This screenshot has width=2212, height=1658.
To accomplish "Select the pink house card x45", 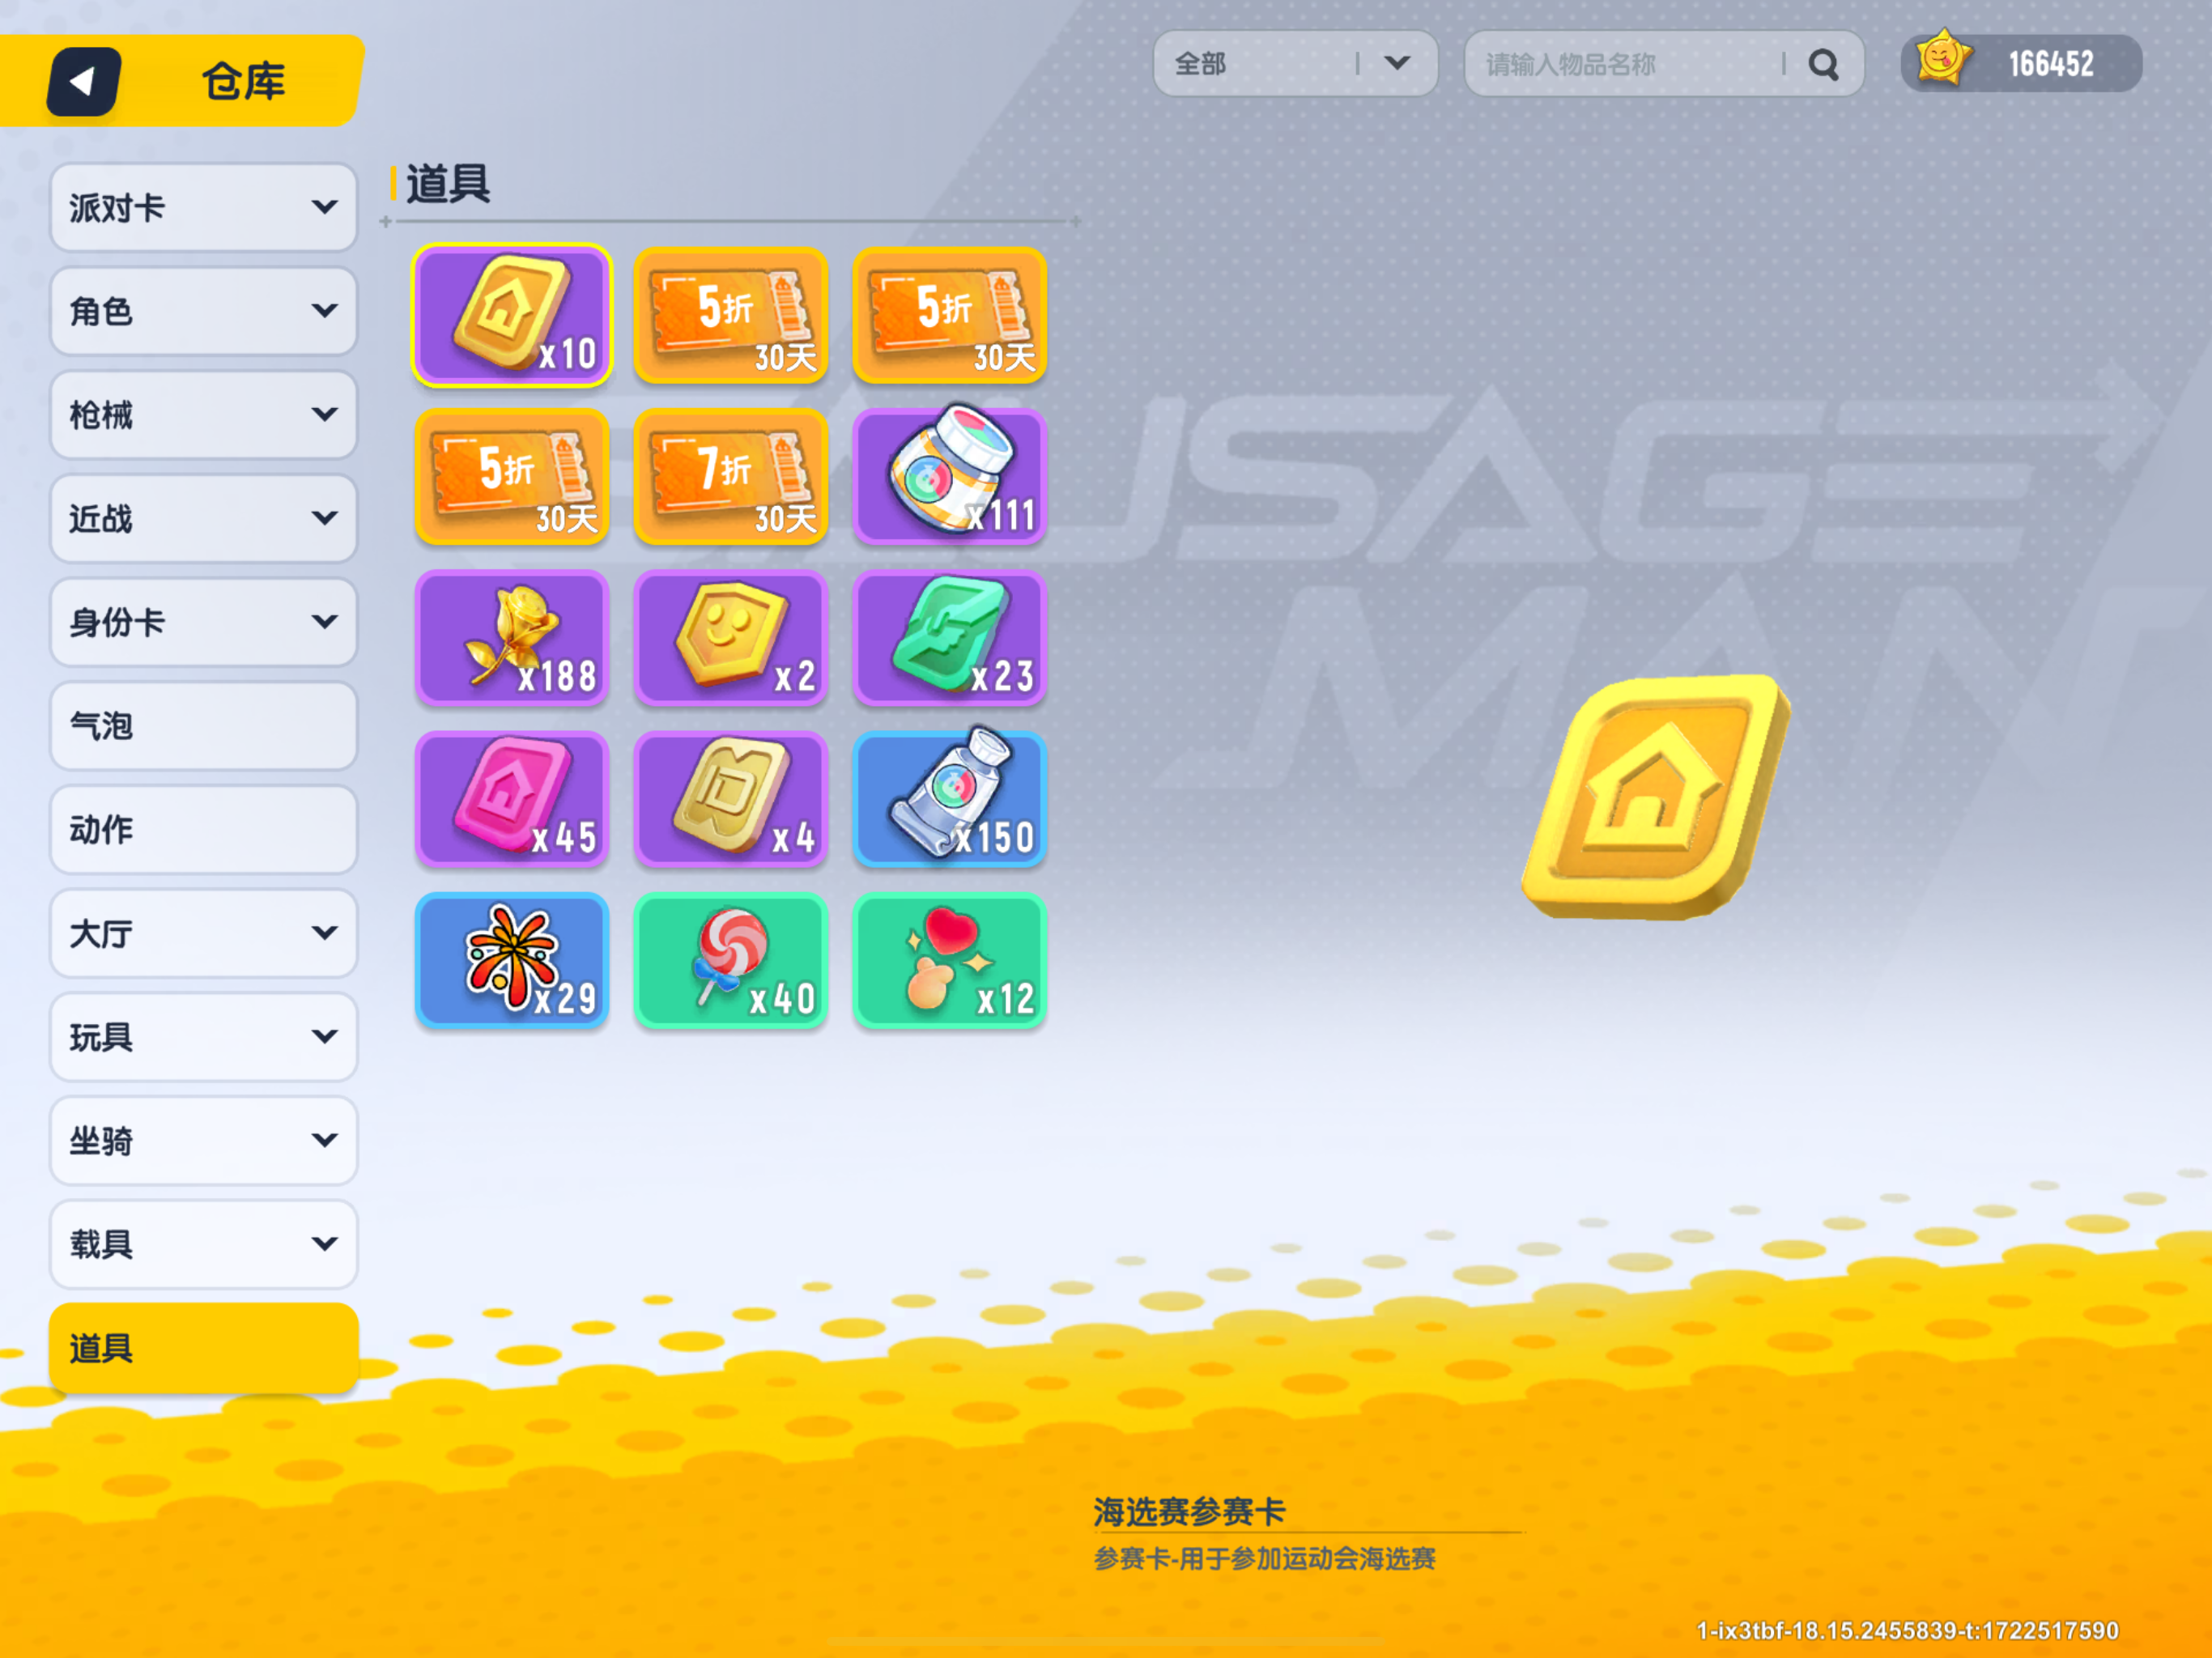I will tap(512, 799).
